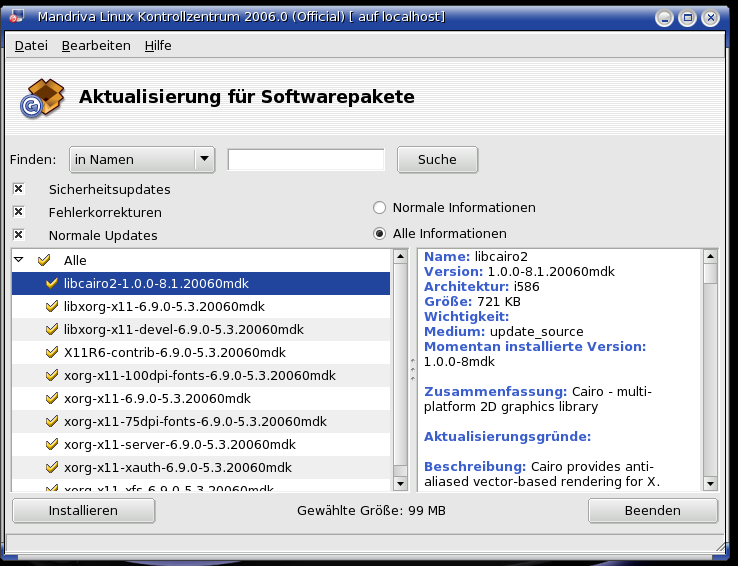Click the info panel scrollbar thumb
Image resolution: width=738 pixels, height=566 pixels.
click(710, 273)
